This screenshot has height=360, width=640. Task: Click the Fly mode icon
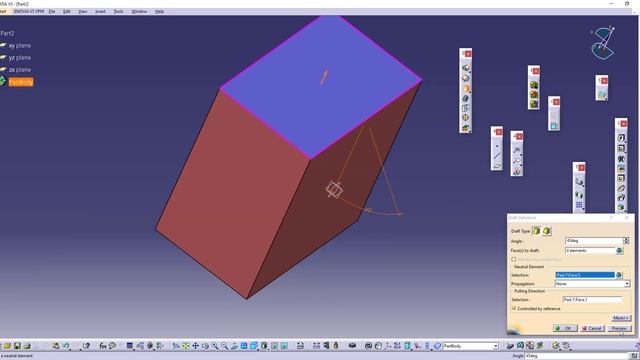pyautogui.click(x=176, y=346)
